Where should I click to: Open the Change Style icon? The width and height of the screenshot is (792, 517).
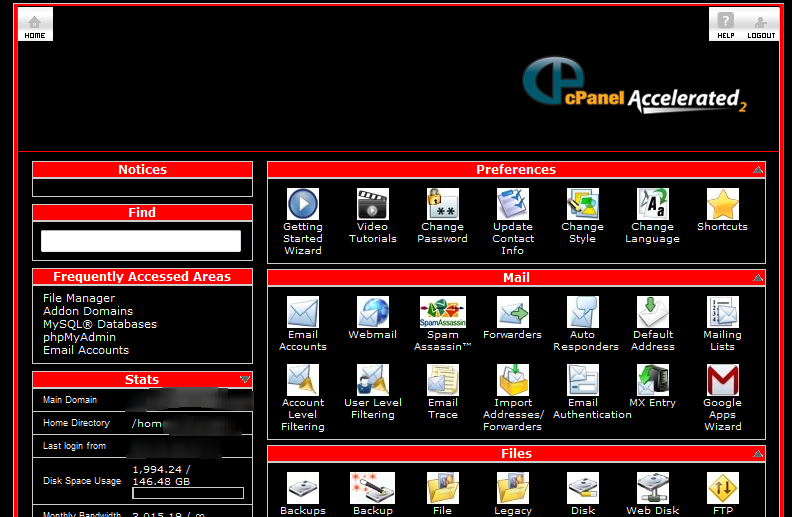(x=582, y=204)
